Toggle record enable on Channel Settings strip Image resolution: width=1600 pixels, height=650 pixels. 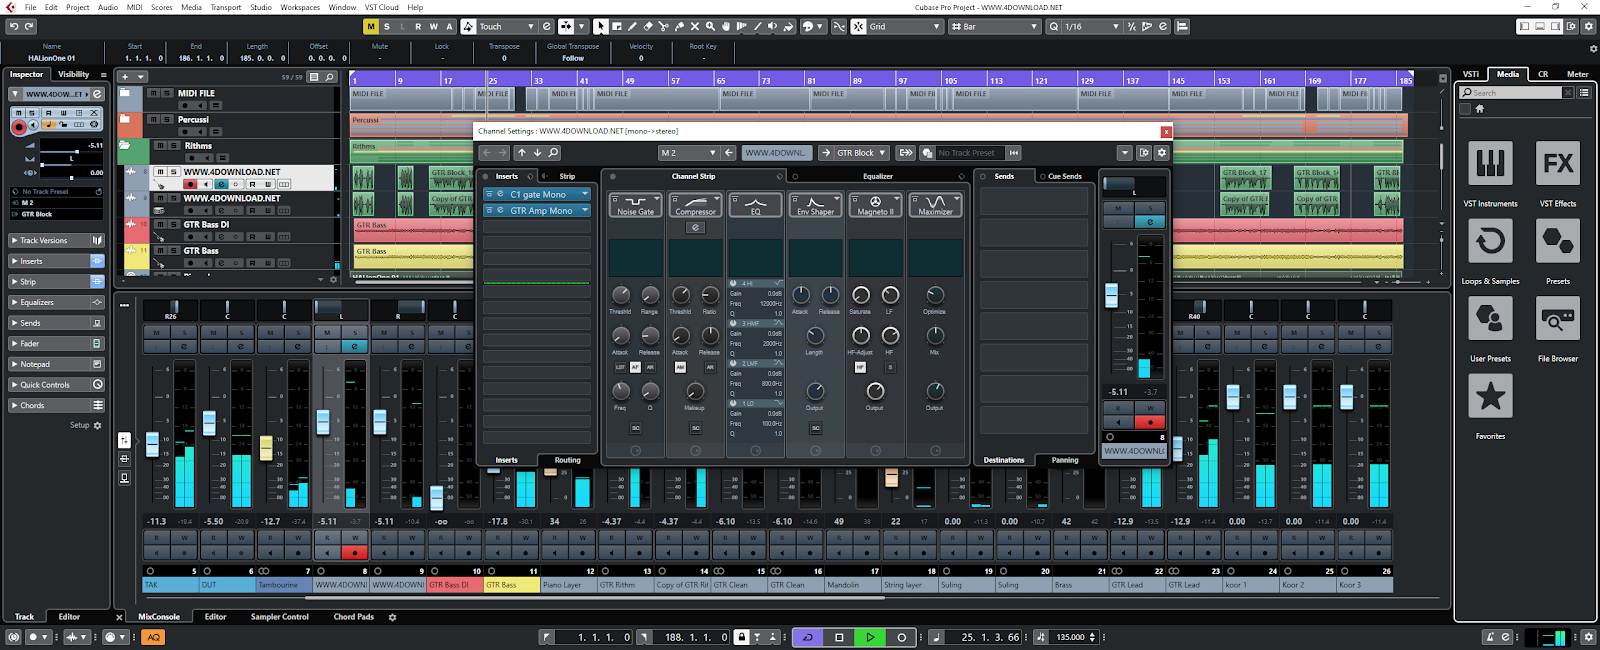pyautogui.click(x=1150, y=422)
